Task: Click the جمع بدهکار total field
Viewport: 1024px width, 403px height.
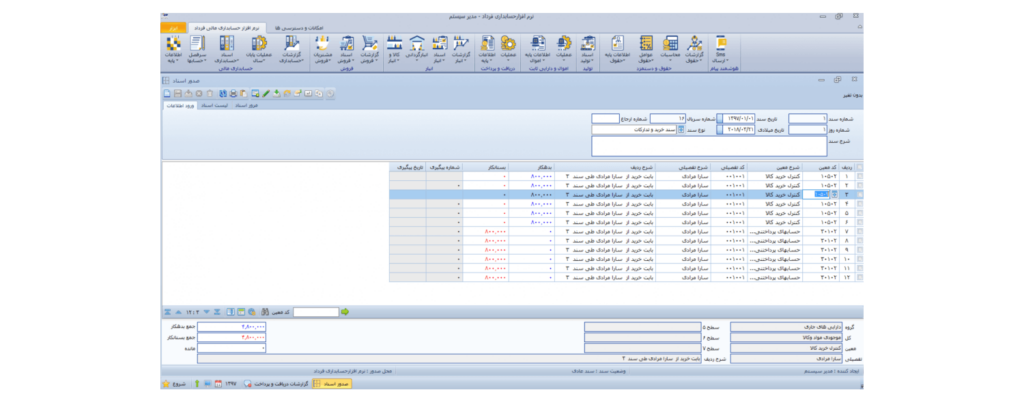Action: [x=231, y=327]
